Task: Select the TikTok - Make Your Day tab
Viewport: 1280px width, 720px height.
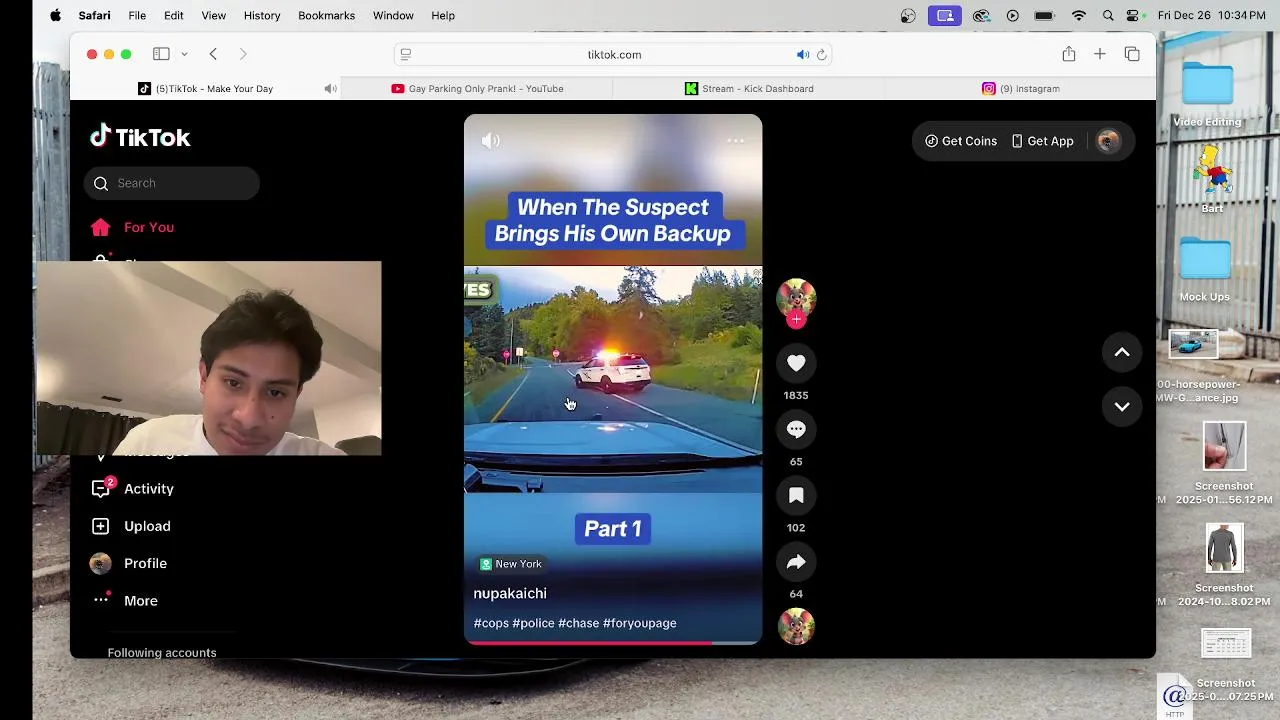Action: [x=206, y=89]
